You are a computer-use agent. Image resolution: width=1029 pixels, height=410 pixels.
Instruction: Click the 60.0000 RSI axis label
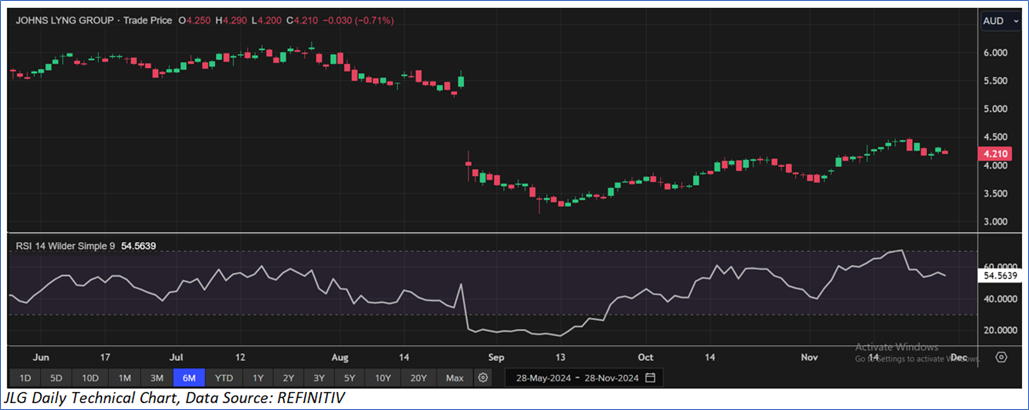click(999, 268)
